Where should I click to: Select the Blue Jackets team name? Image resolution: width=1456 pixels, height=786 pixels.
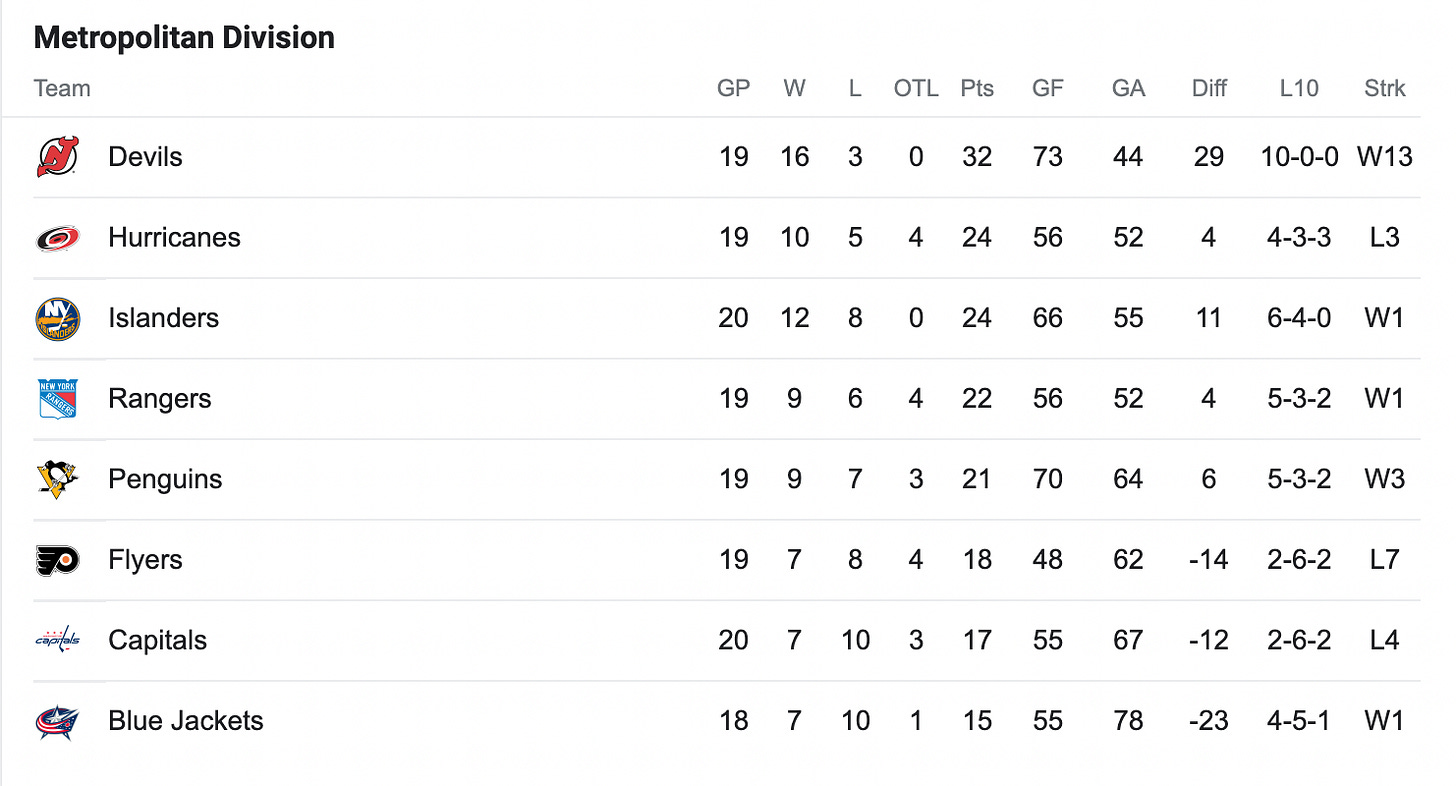(x=186, y=721)
